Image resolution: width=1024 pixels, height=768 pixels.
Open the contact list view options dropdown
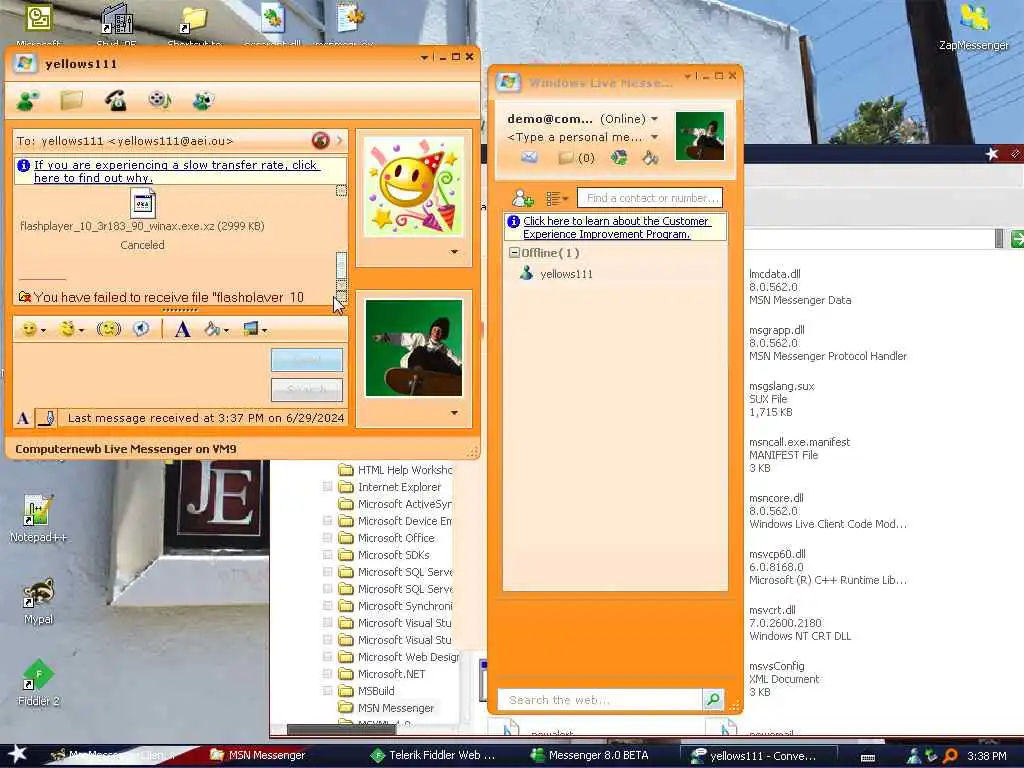pos(556,198)
